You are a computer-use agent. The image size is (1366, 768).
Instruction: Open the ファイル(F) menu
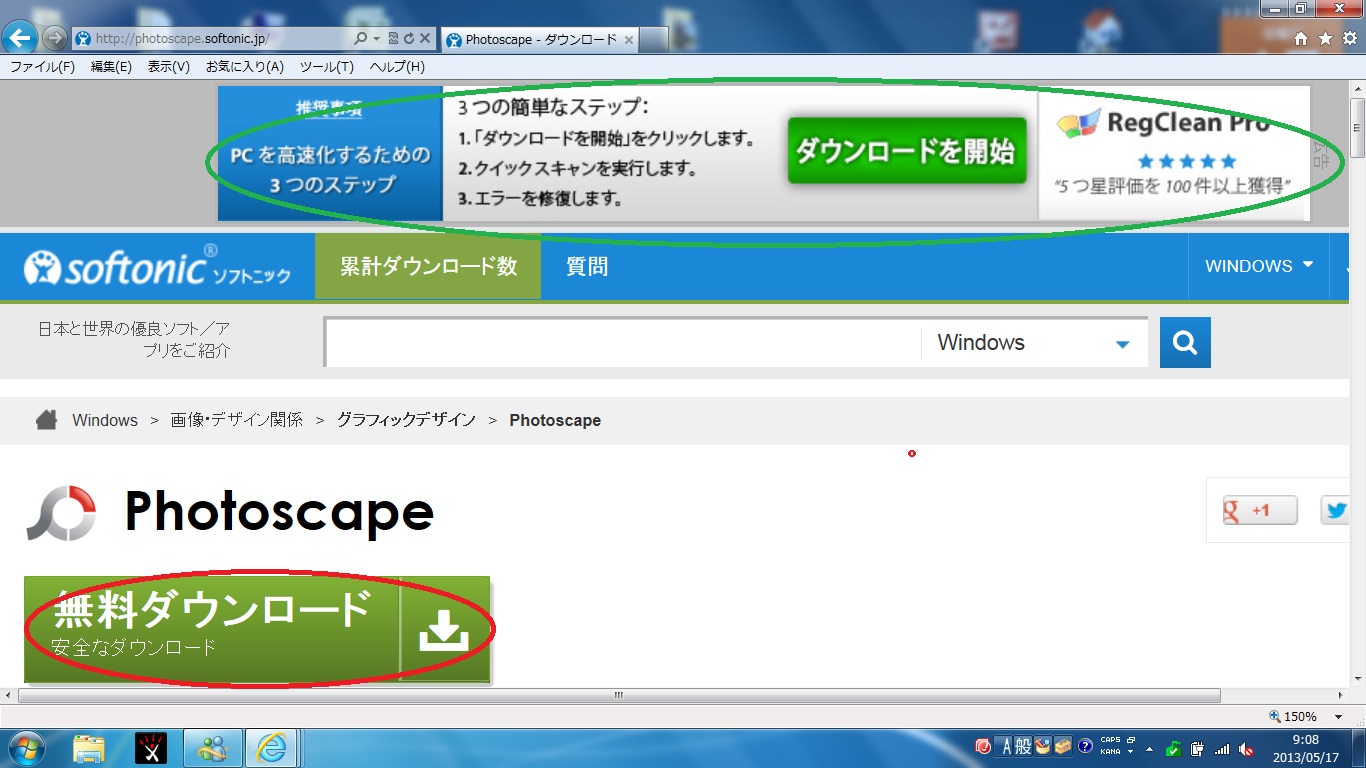42,67
